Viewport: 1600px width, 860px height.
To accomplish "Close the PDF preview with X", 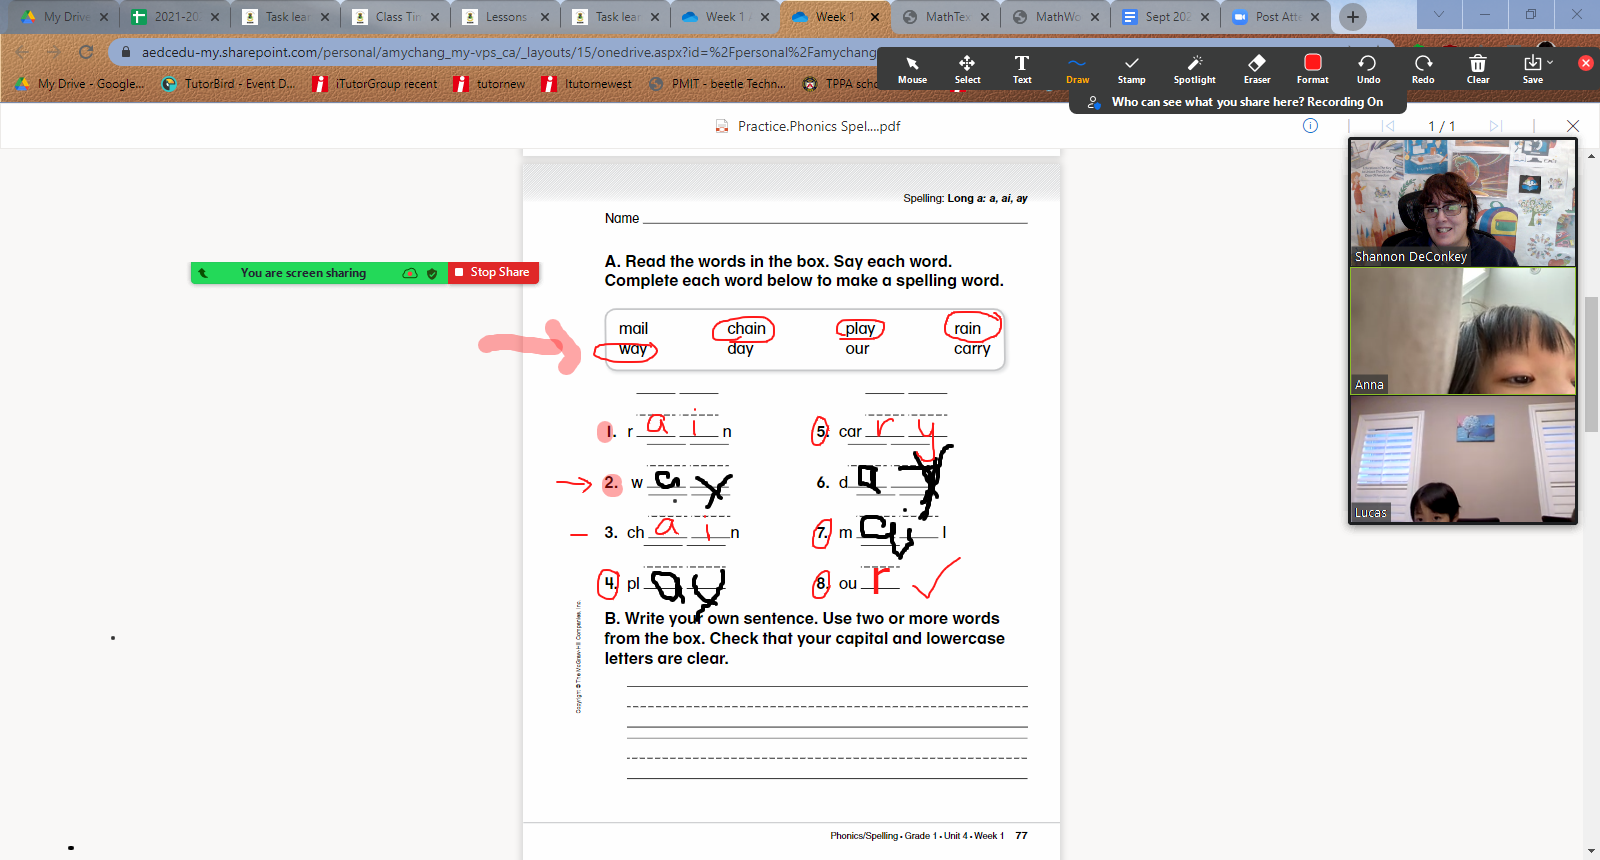I will tap(1572, 126).
